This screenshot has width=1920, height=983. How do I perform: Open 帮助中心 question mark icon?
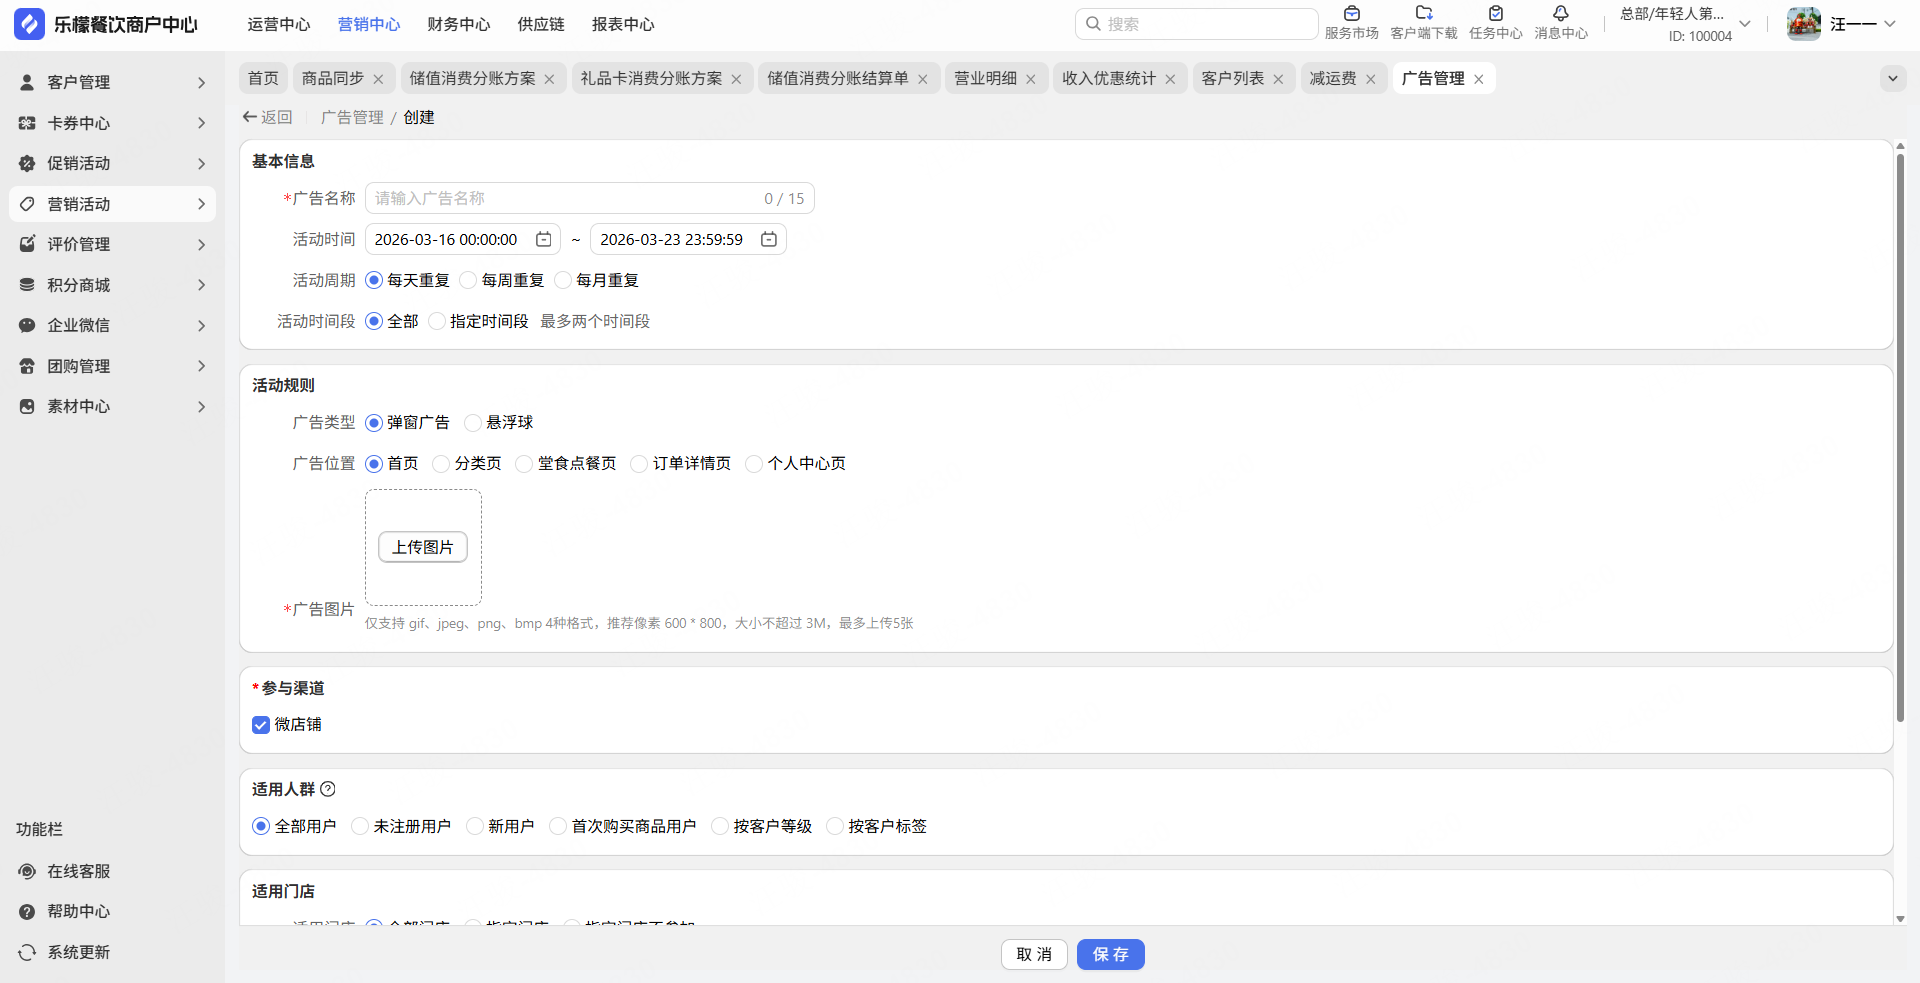point(27,912)
